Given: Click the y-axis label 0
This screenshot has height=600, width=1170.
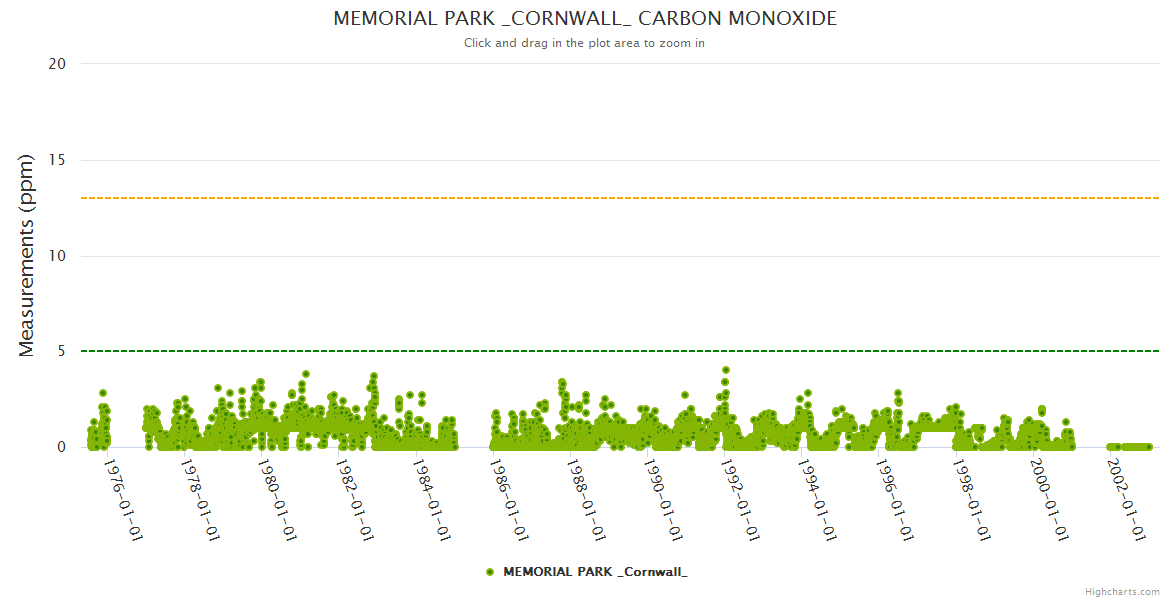Looking at the screenshot, I should click(61, 447).
